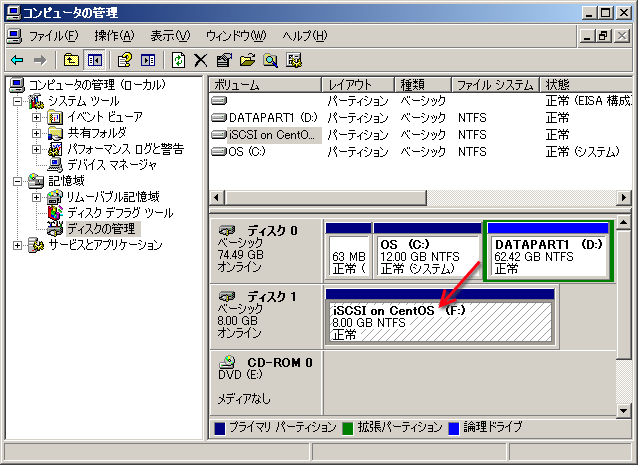Click the プライマリ パーティション legend swatch
Screen dimensions: 638x465
[x=220, y=428]
